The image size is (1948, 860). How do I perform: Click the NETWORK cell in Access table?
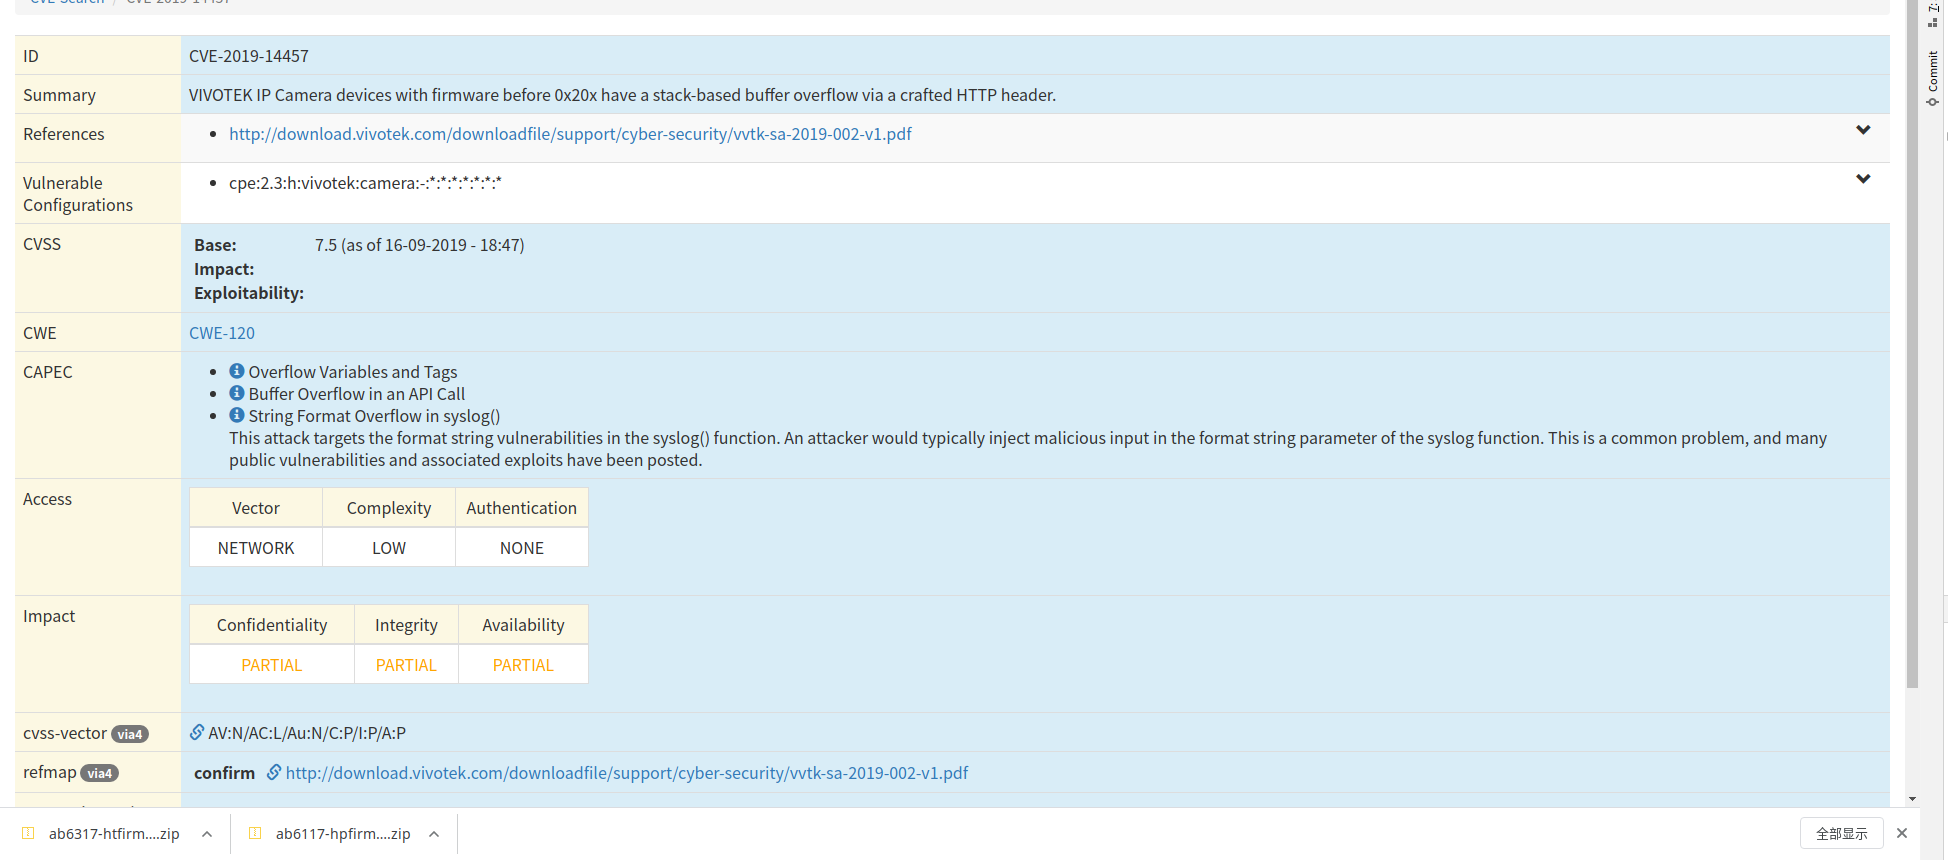pos(256,548)
